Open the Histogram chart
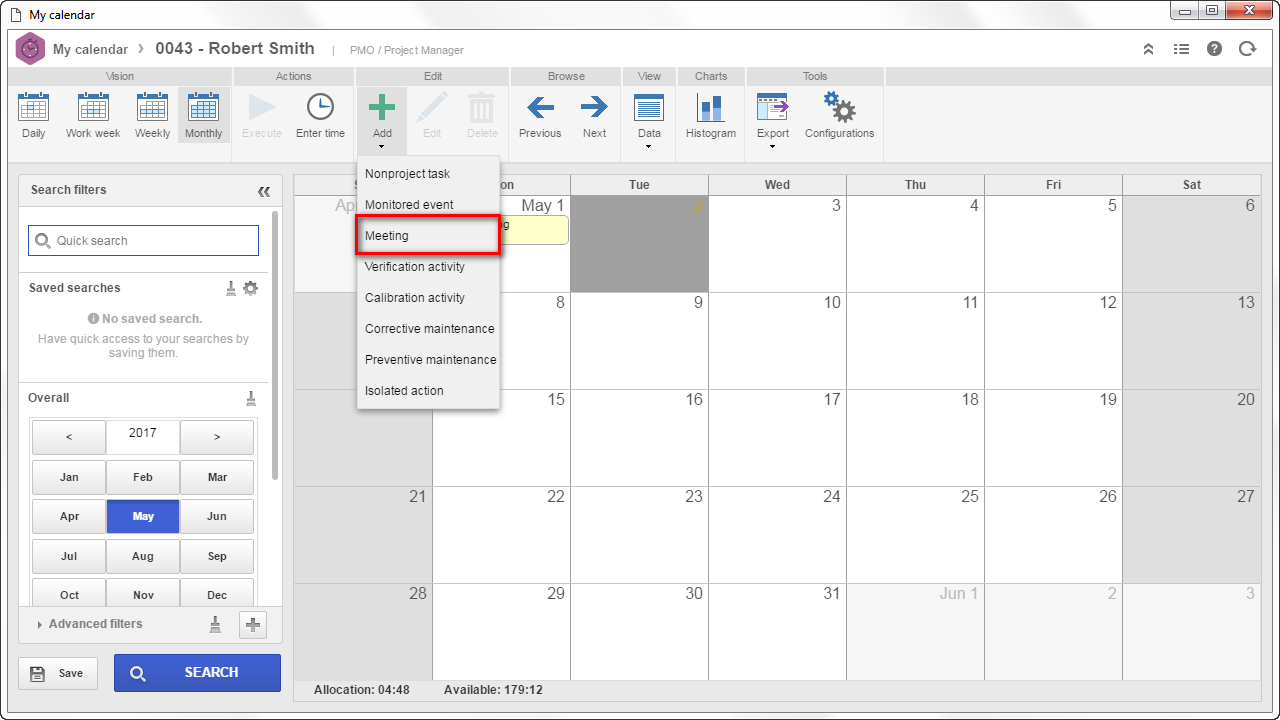The width and height of the screenshot is (1280, 720). pyautogui.click(x=711, y=115)
